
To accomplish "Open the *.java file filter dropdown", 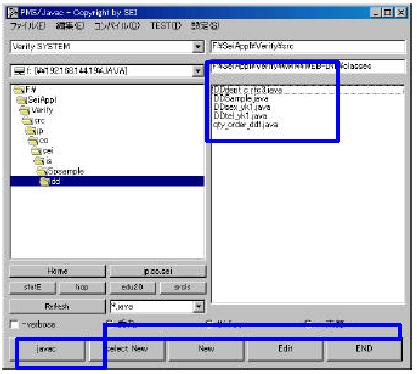I will tap(198, 306).
